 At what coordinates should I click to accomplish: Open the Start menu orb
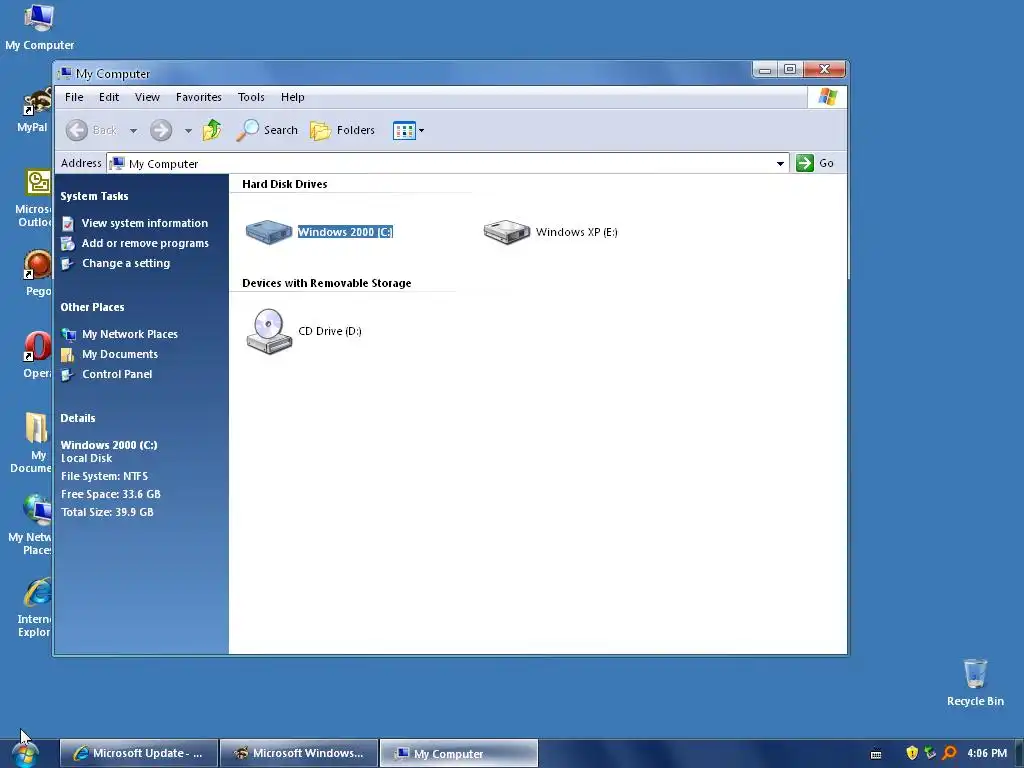pos(25,754)
